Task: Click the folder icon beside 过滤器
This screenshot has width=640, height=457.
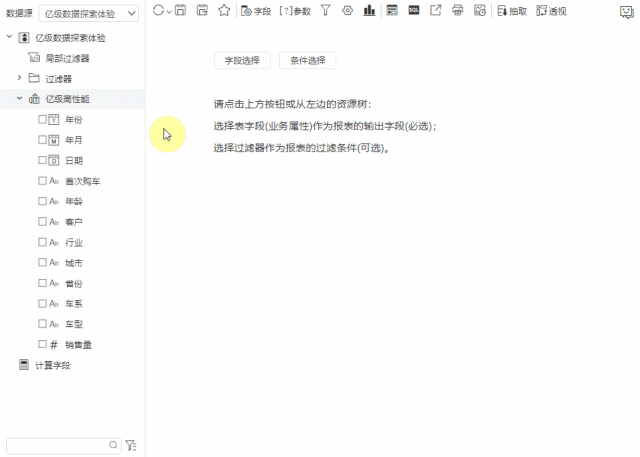Action: [x=34, y=78]
